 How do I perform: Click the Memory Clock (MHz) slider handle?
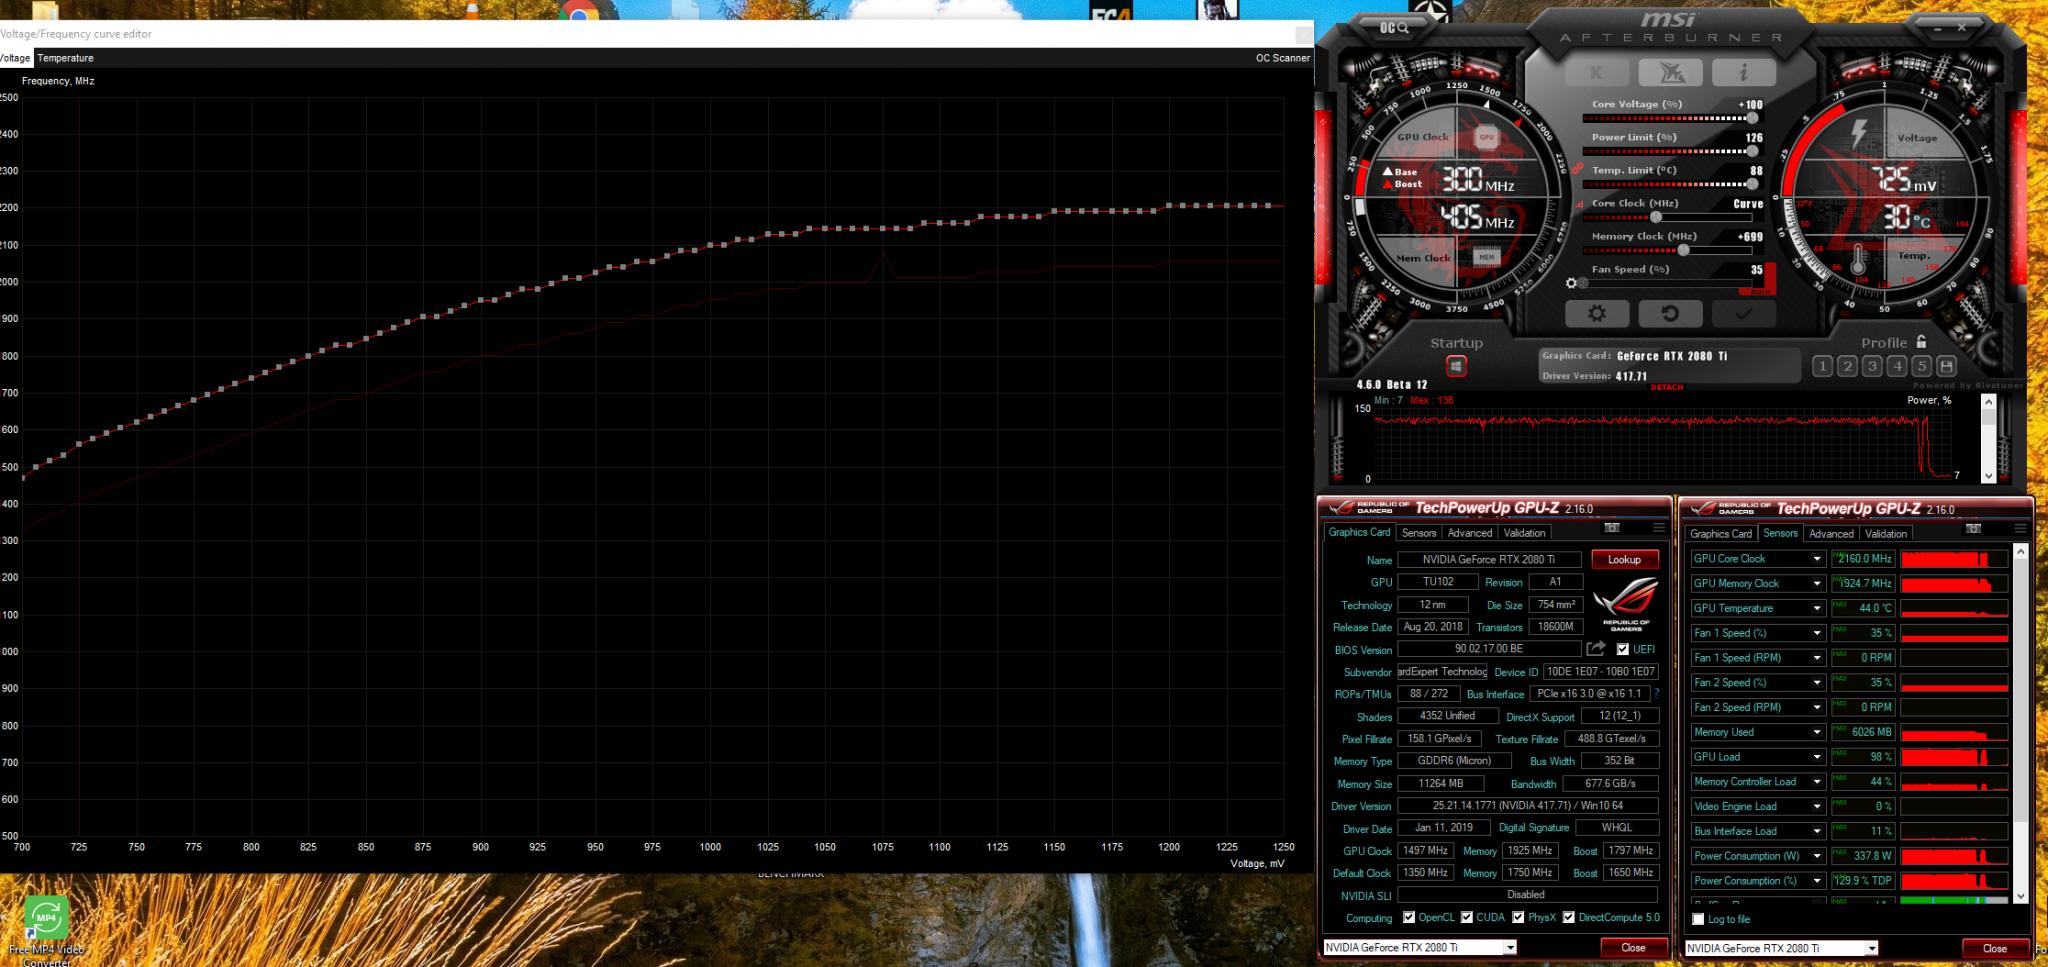1683,250
